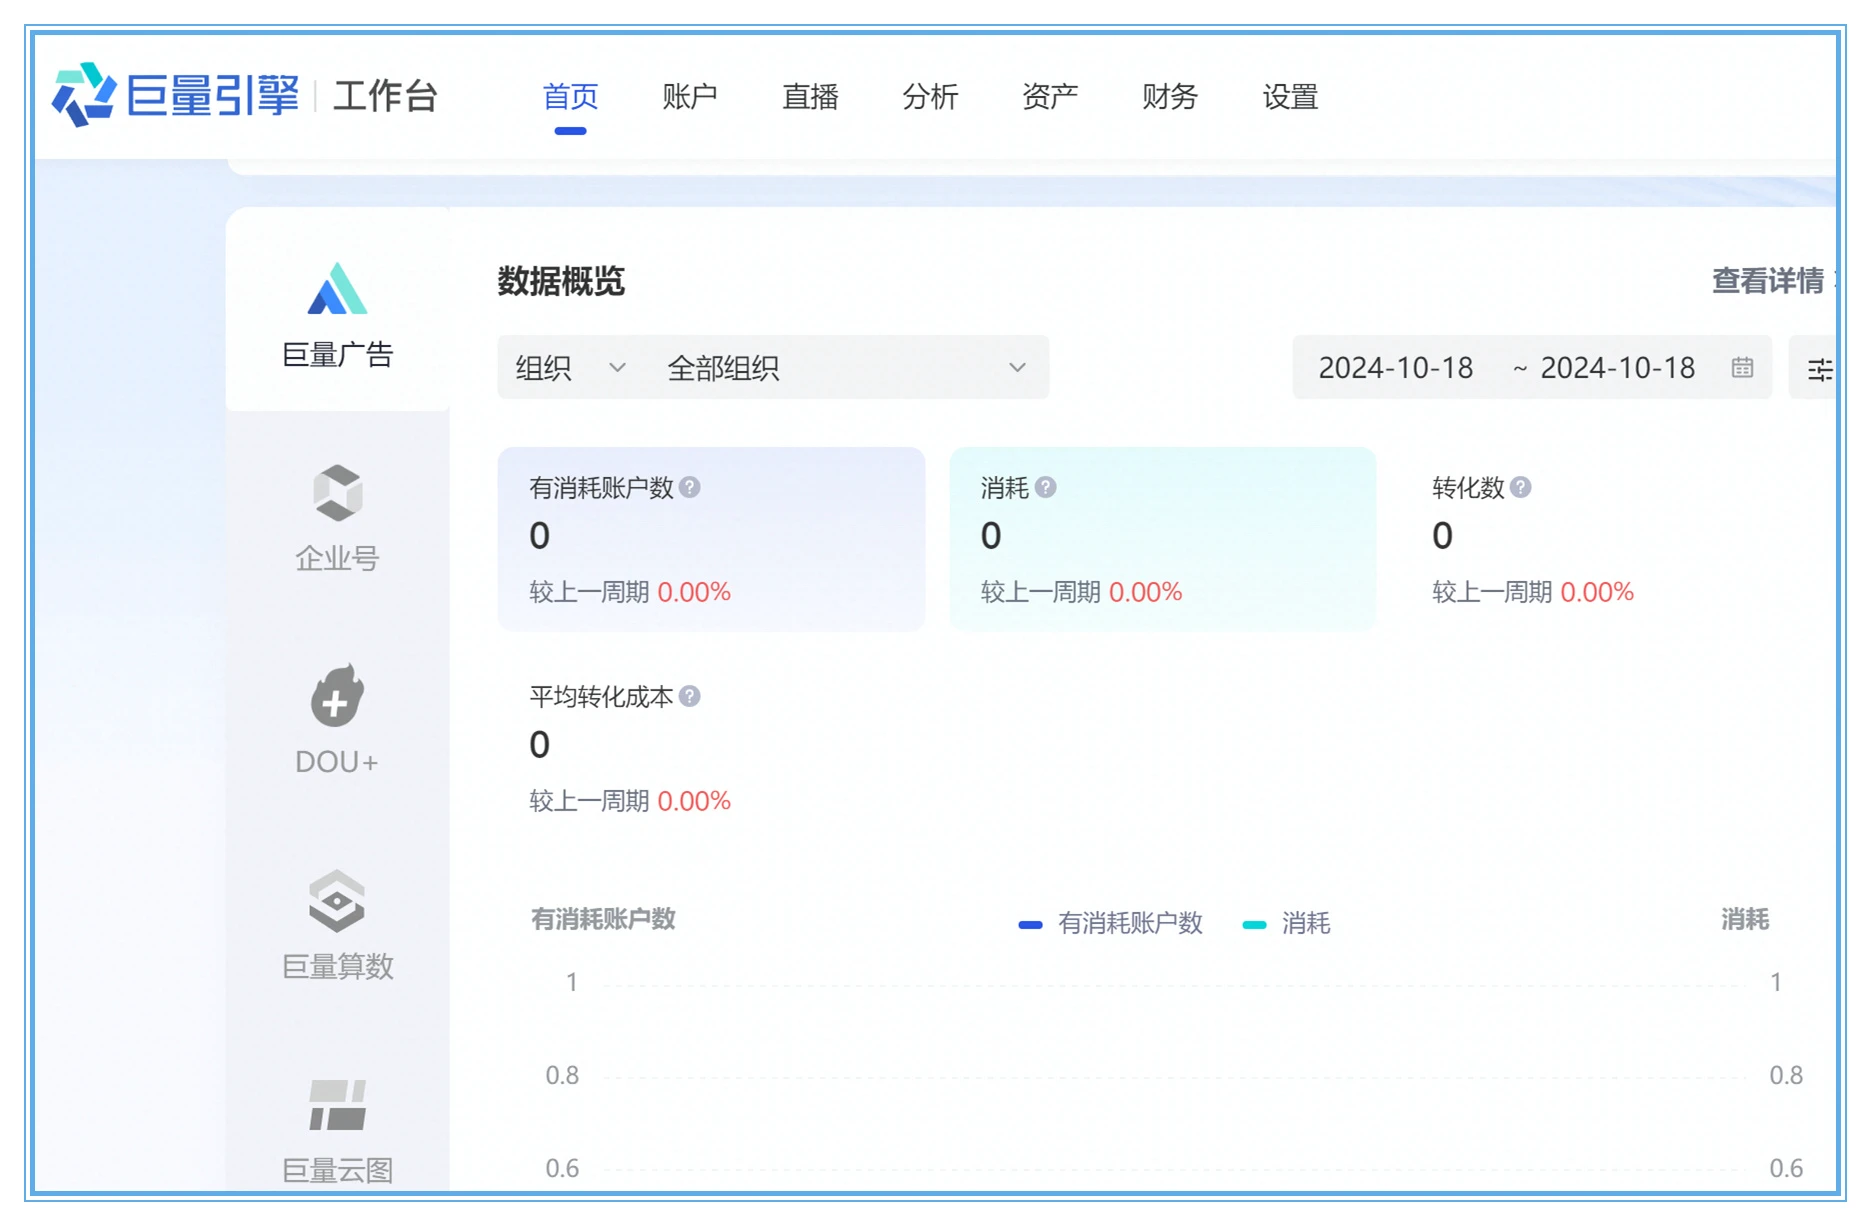Select the 有消耗账户数 metric card
Screen dimensions: 1871x1226
[711, 539]
